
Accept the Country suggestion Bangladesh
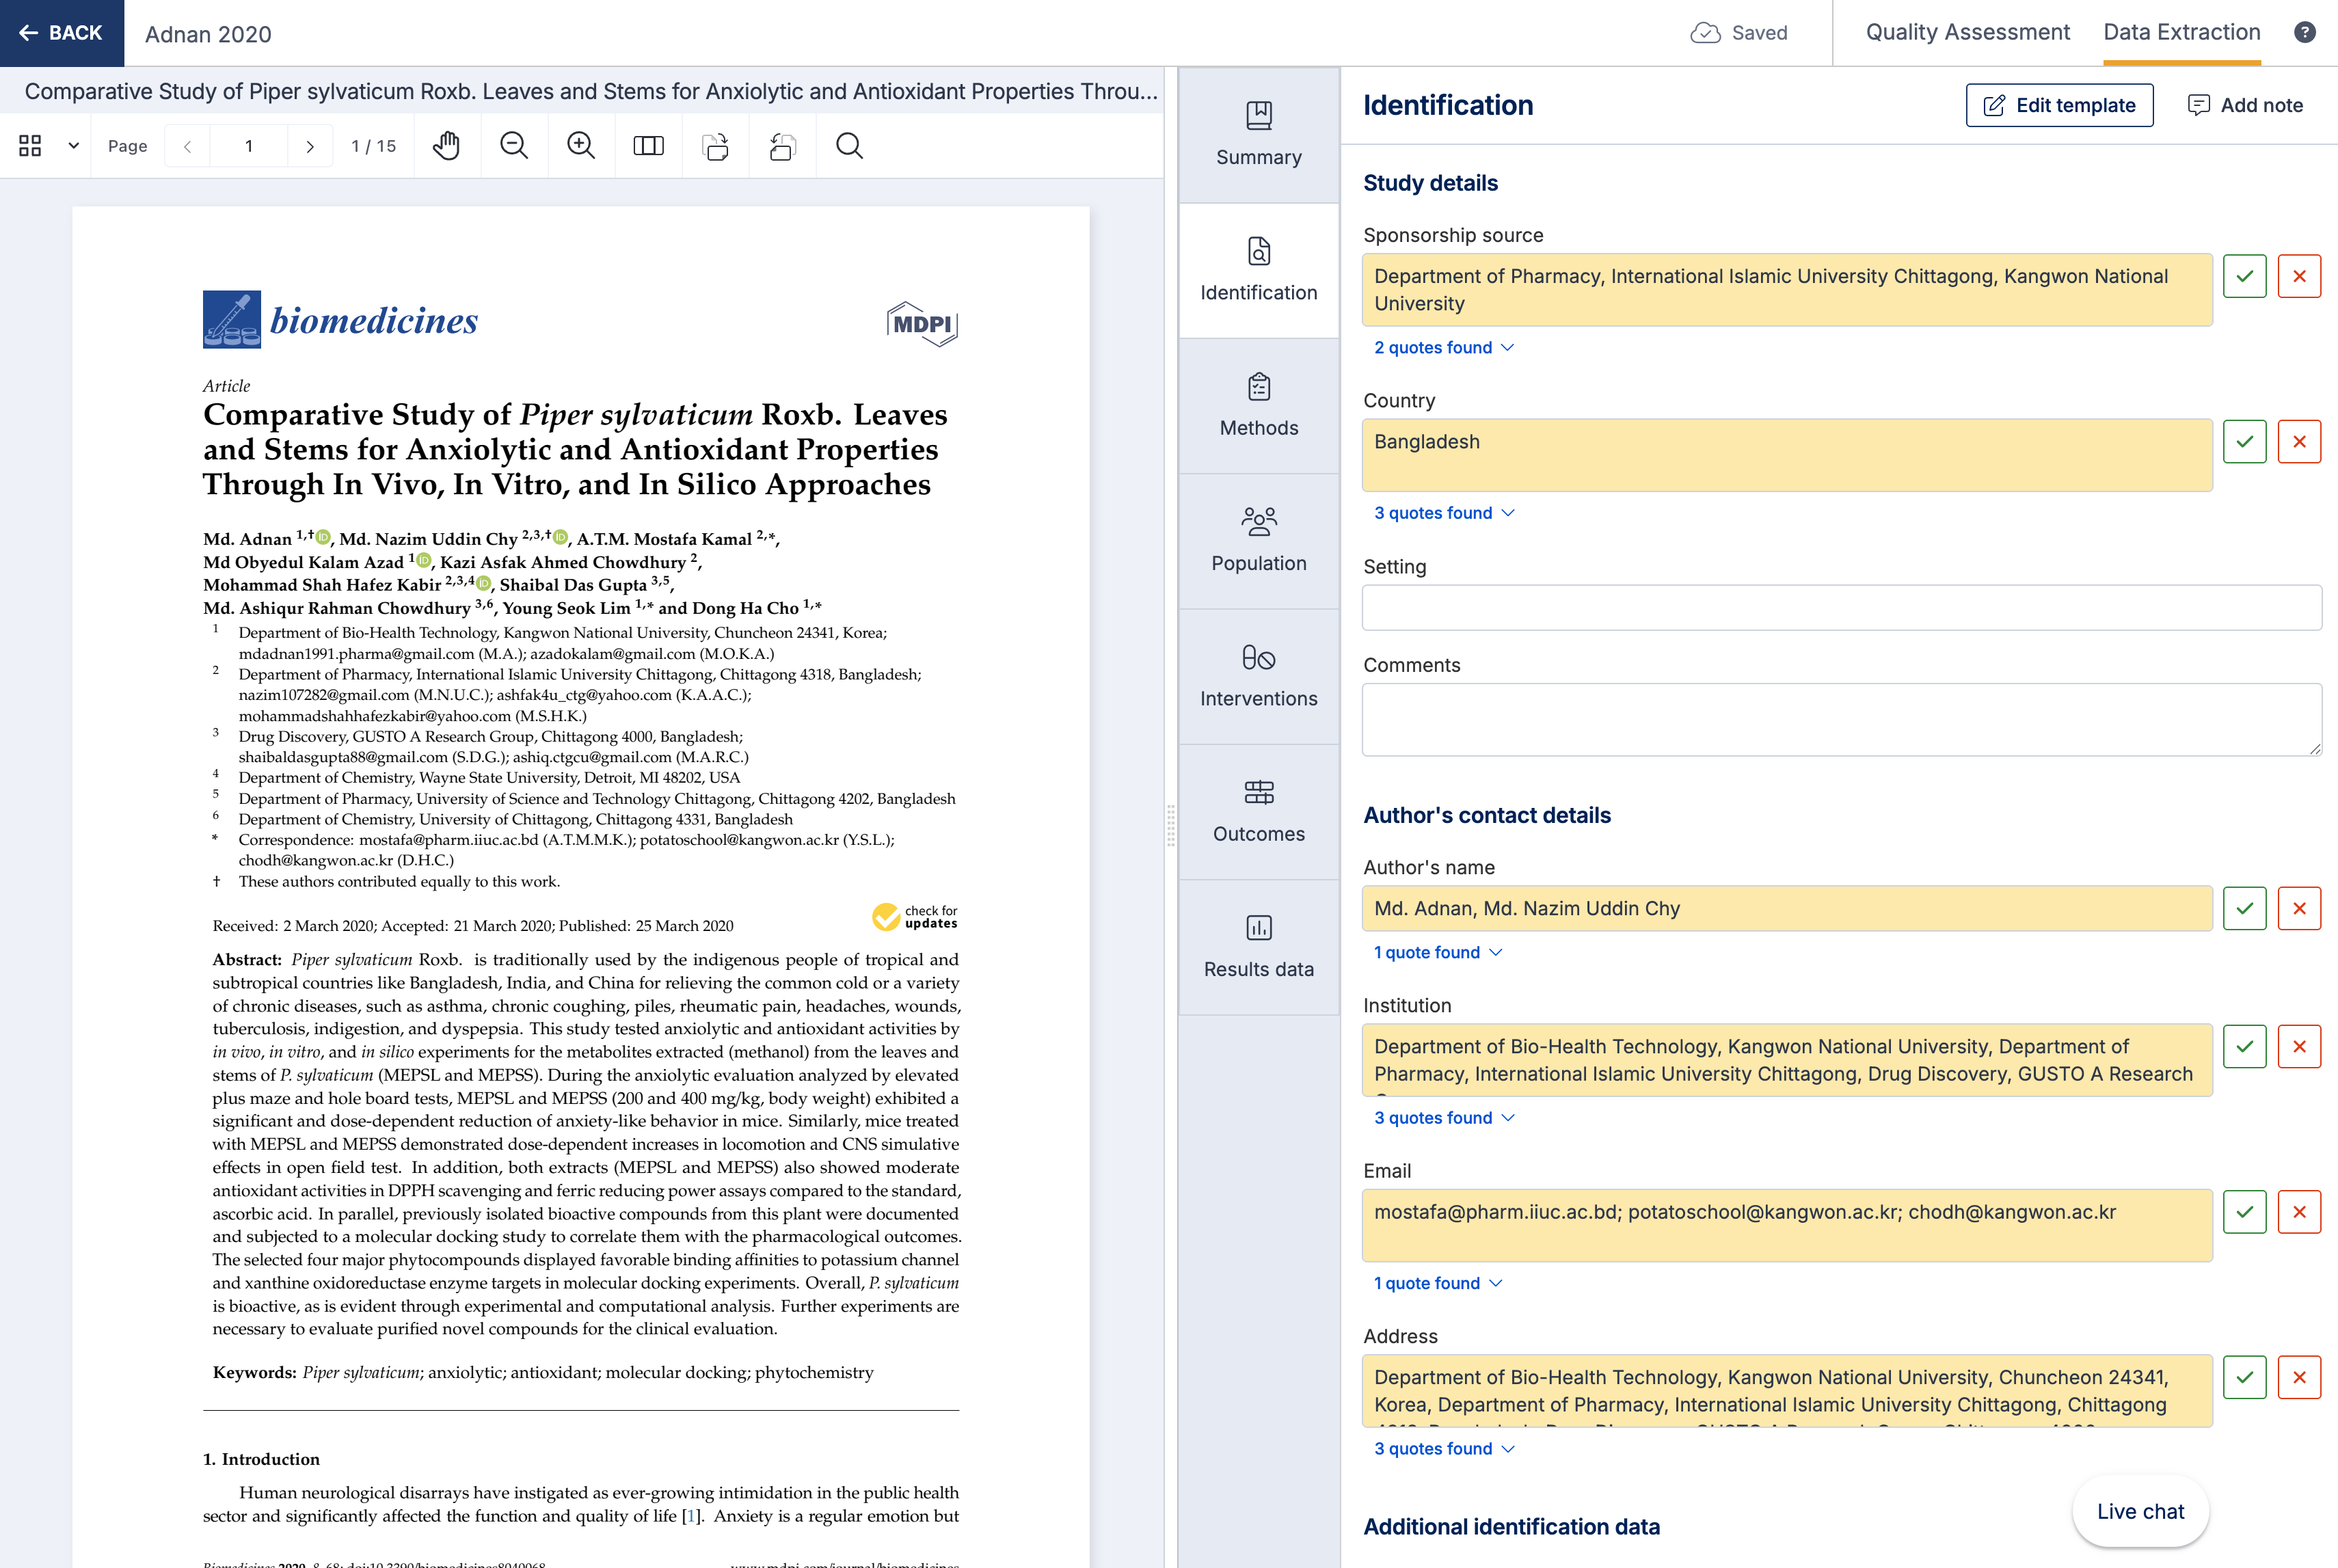[2244, 441]
